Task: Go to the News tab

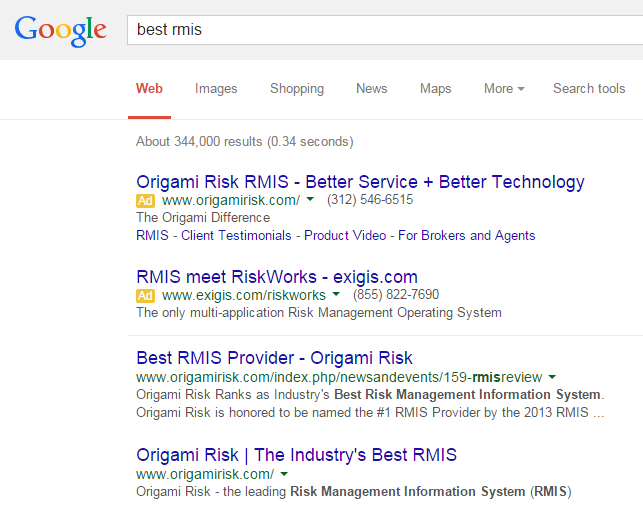Action: coord(371,89)
